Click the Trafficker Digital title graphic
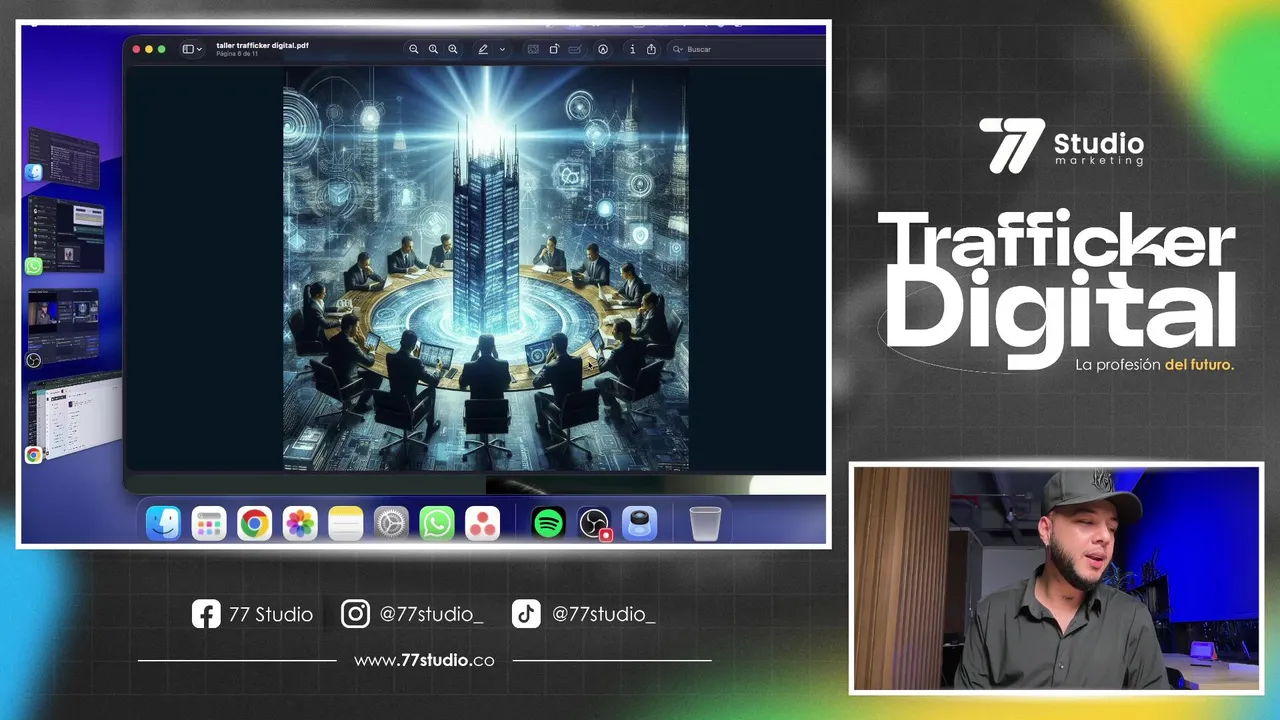 pos(1057,288)
